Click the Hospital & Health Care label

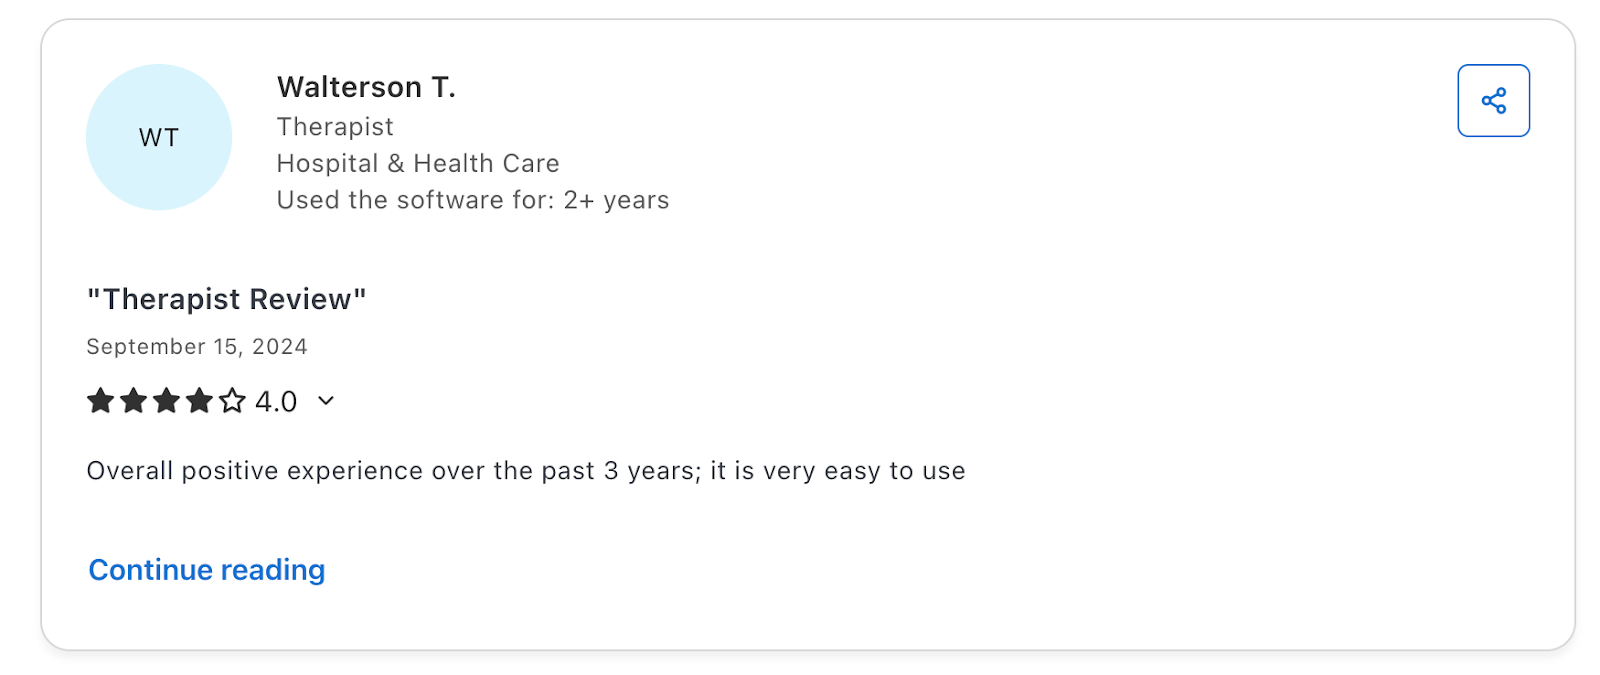417,163
